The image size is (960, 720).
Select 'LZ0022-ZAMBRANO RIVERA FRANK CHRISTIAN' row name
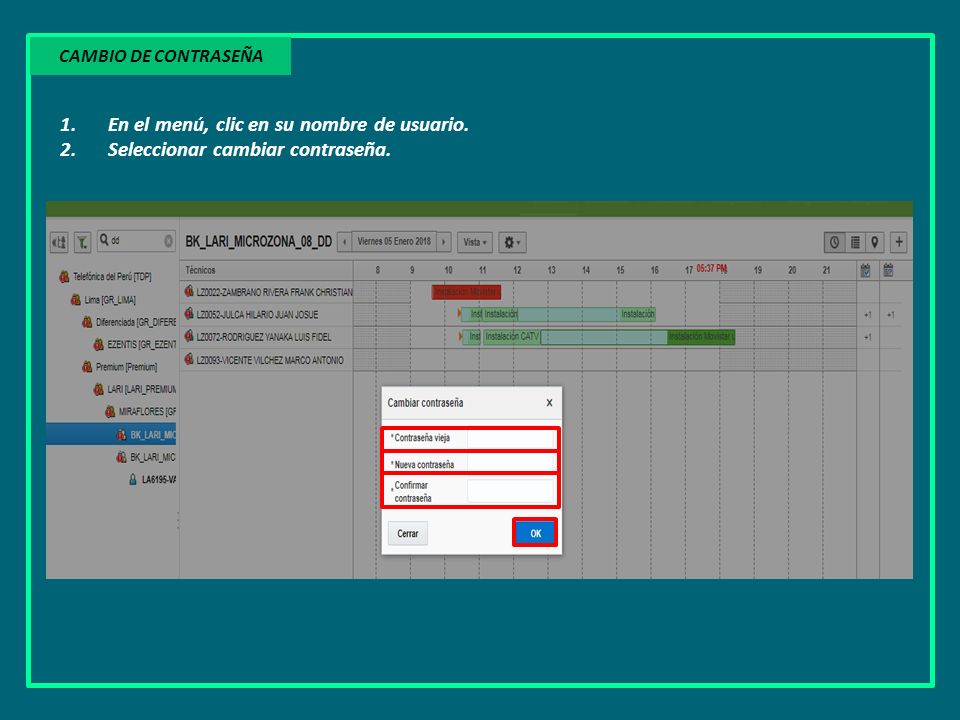[274, 293]
